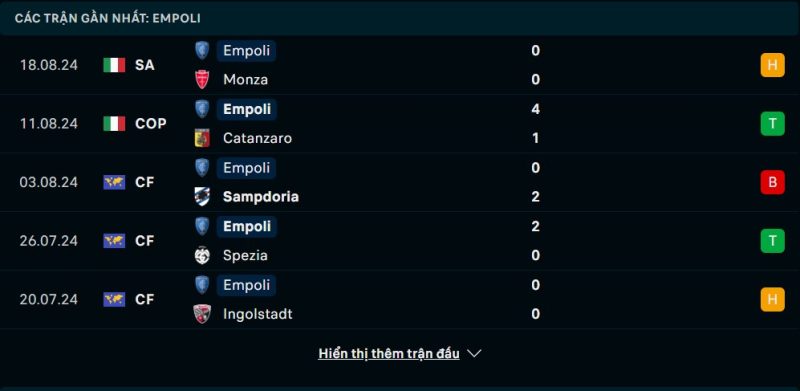Screen dimensions: 800x391
Task: Expand list with the down chevron arrow
Action: click(x=474, y=353)
